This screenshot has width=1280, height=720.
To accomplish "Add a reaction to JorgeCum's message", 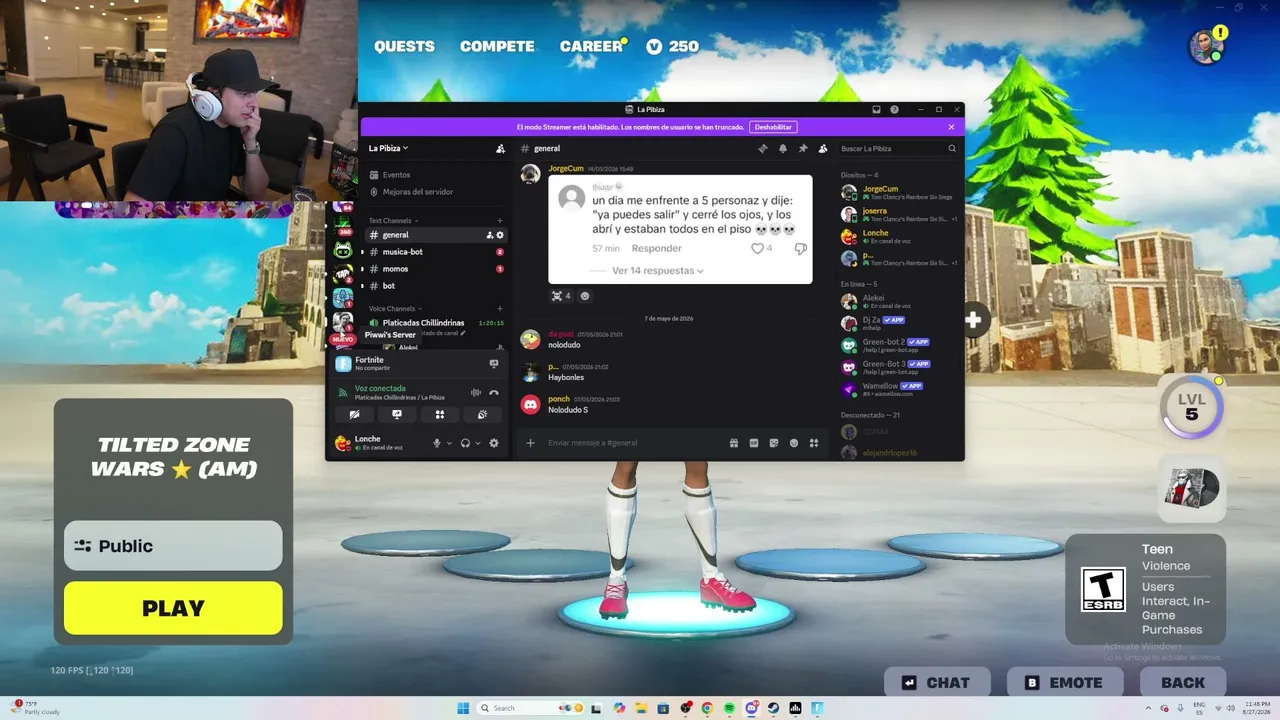I will tap(585, 296).
